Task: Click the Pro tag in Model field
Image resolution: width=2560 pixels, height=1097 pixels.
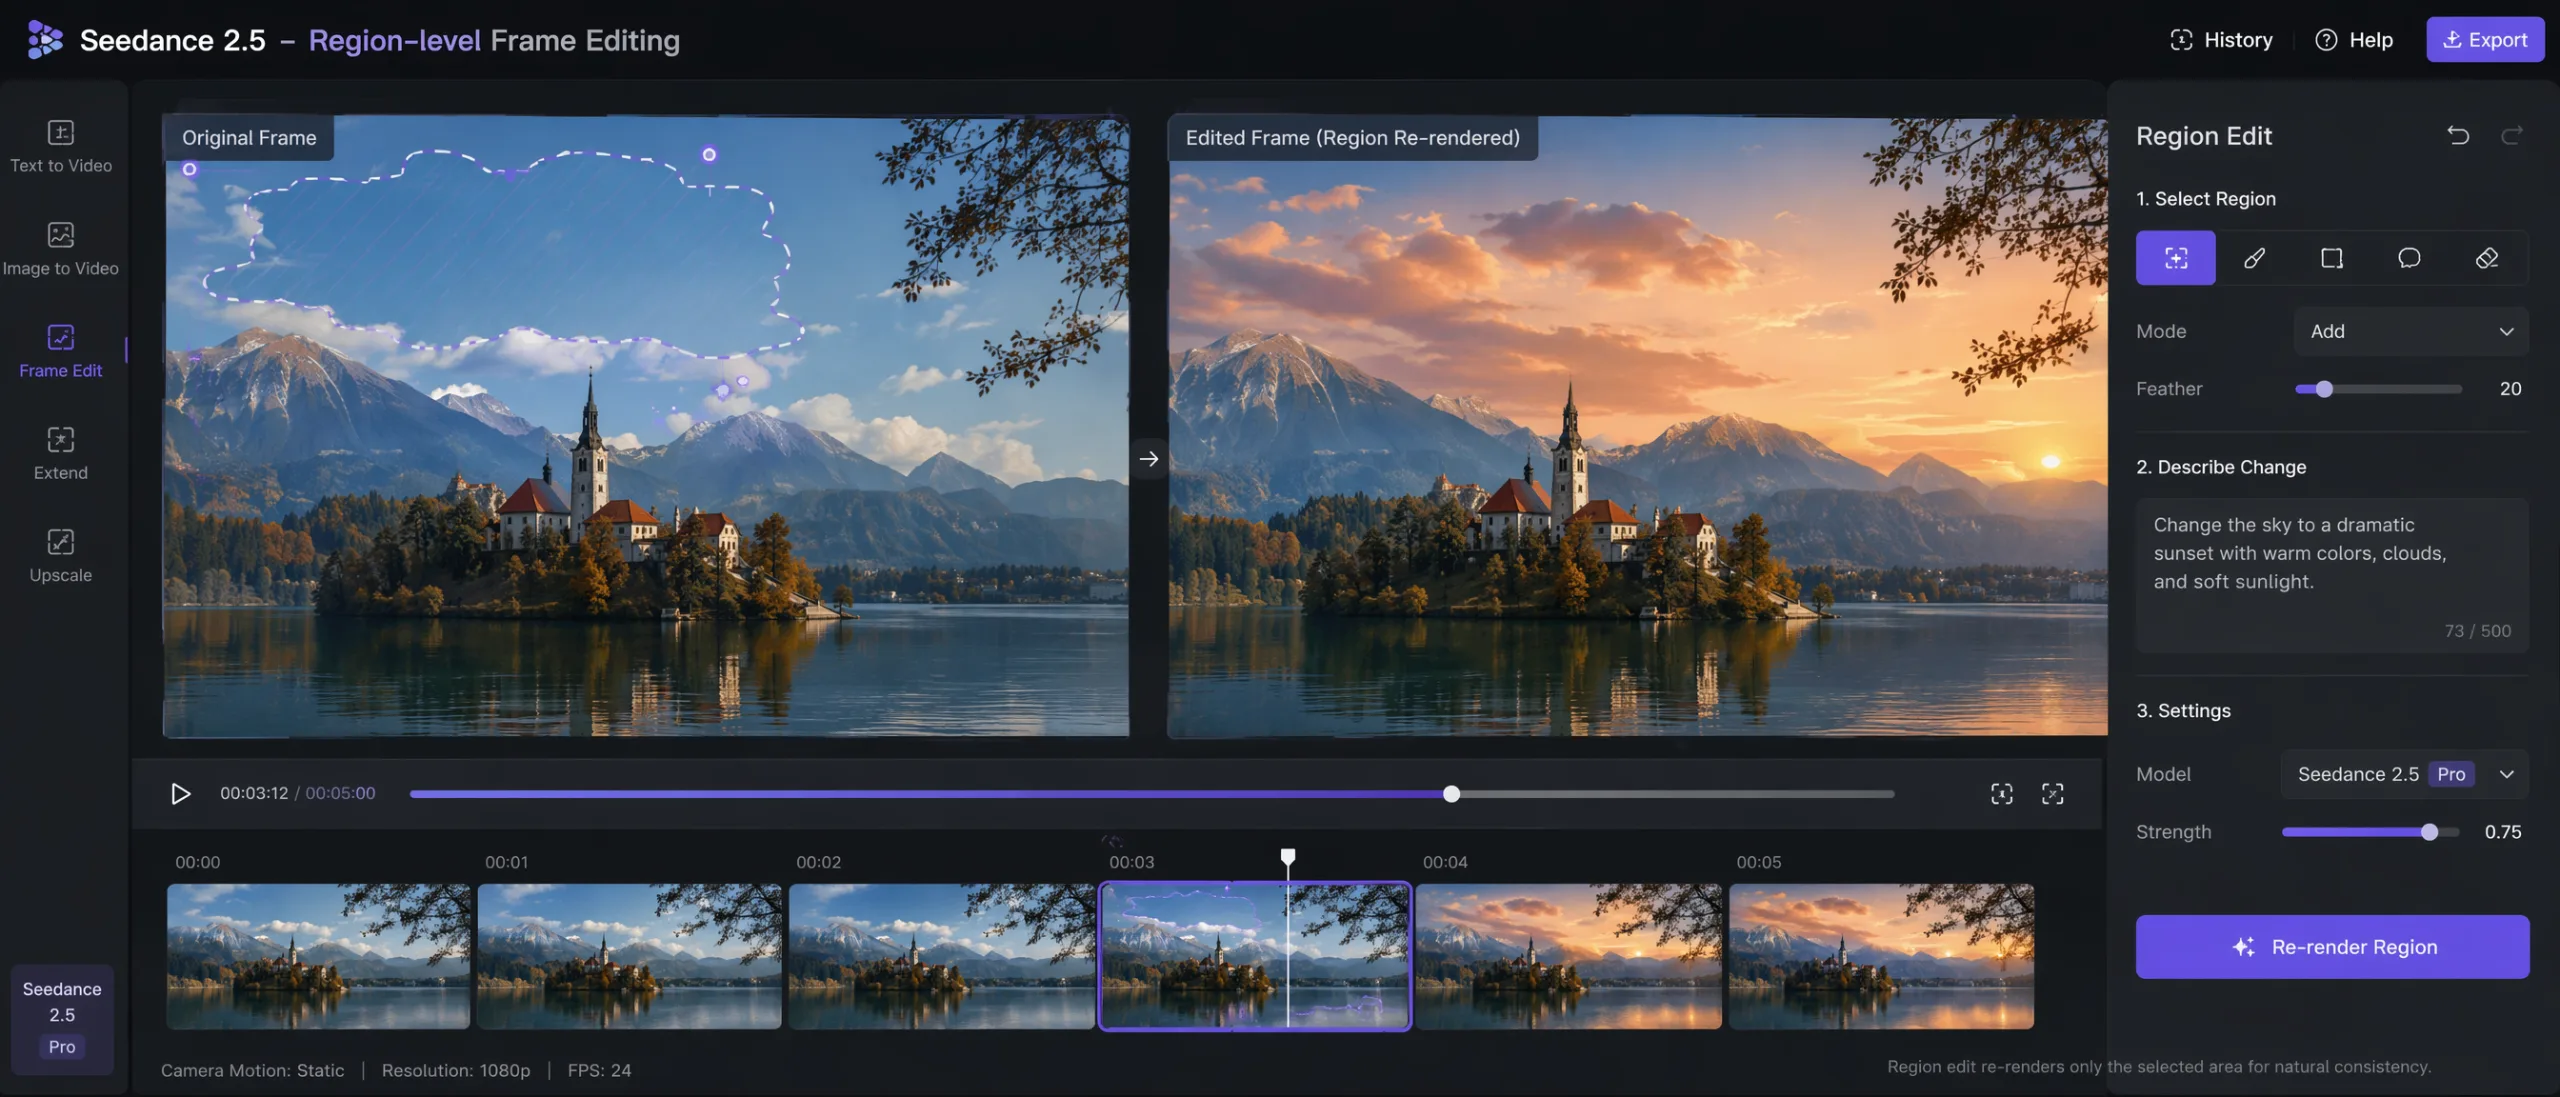Action: [x=2451, y=774]
